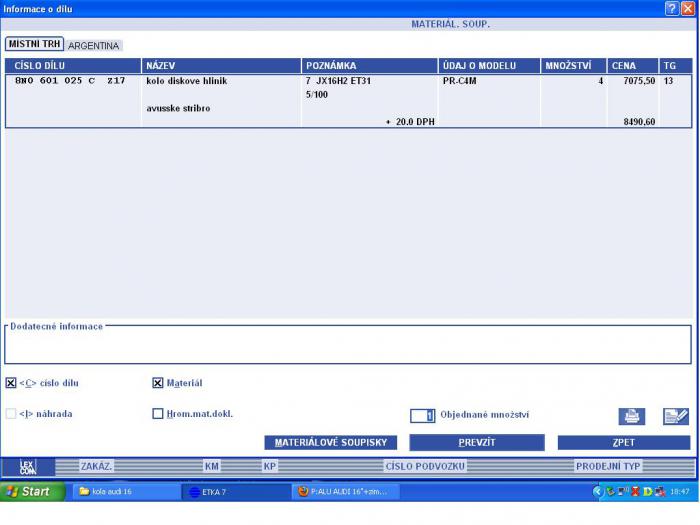Click the Objednané množství quantity field
700x525 pixels.
pos(423,416)
